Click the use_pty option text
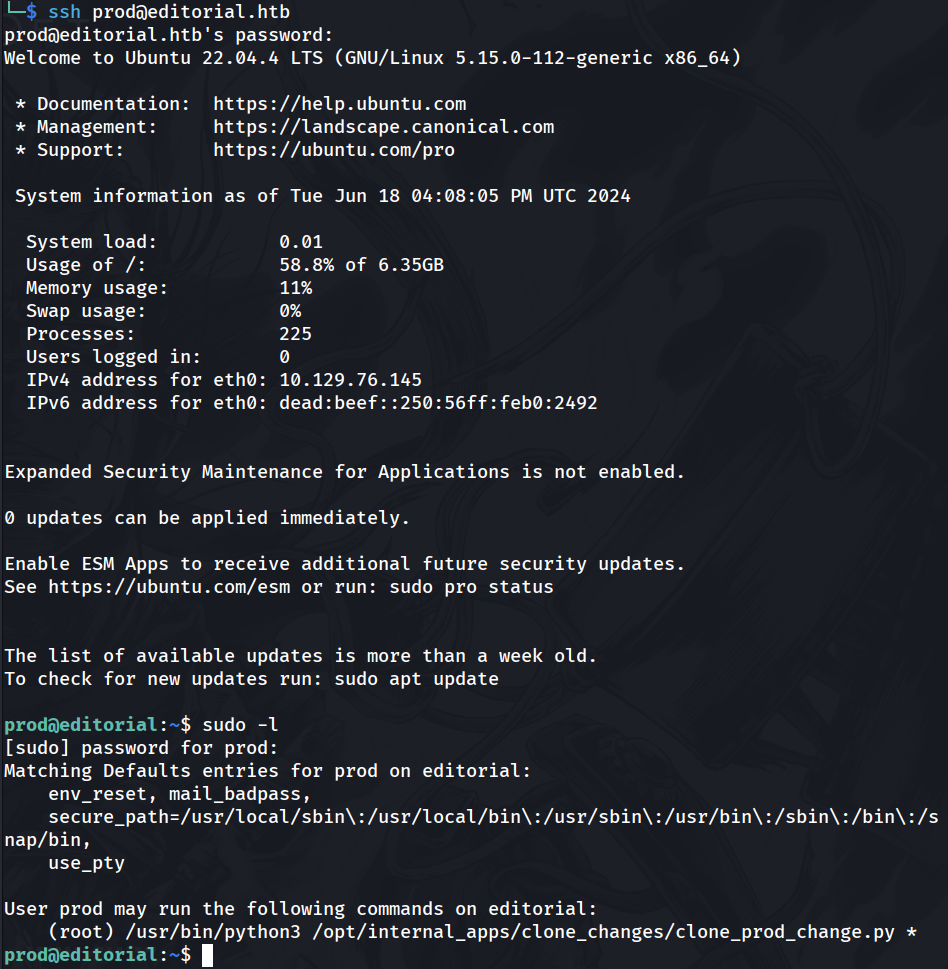The height and width of the screenshot is (969, 948). click(86, 863)
